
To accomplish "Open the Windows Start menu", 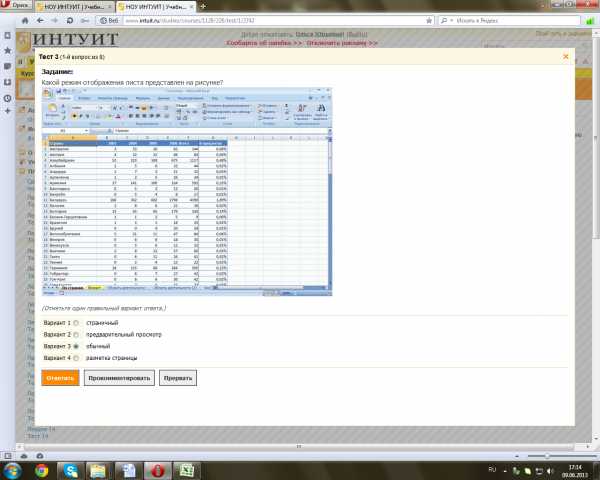I will [11, 471].
